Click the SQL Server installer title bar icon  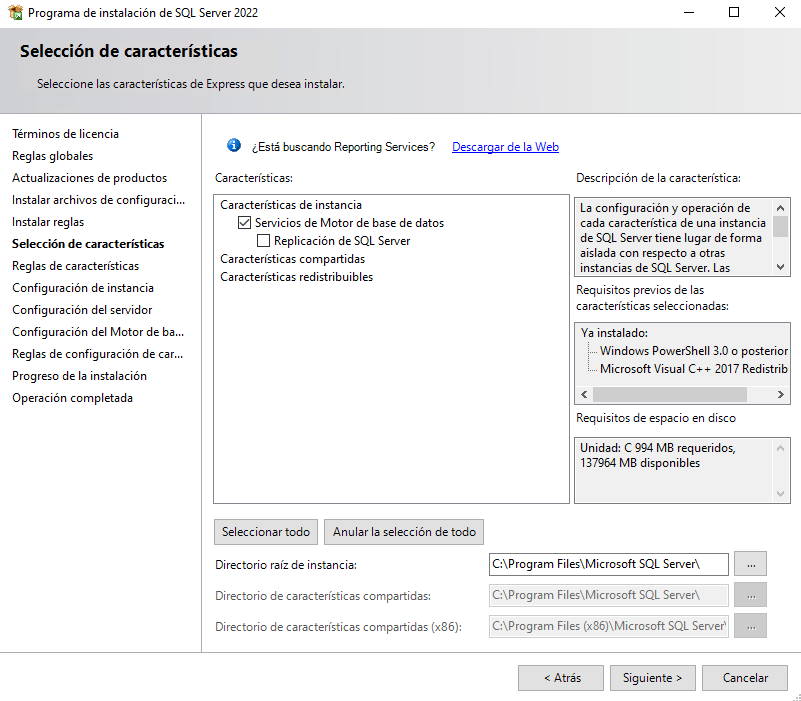15,13
